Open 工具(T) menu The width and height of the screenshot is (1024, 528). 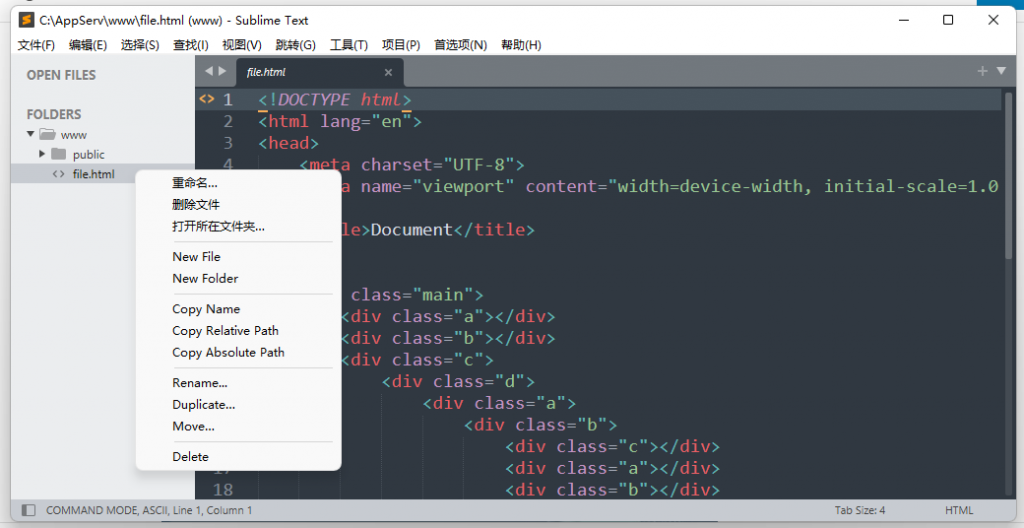click(349, 44)
